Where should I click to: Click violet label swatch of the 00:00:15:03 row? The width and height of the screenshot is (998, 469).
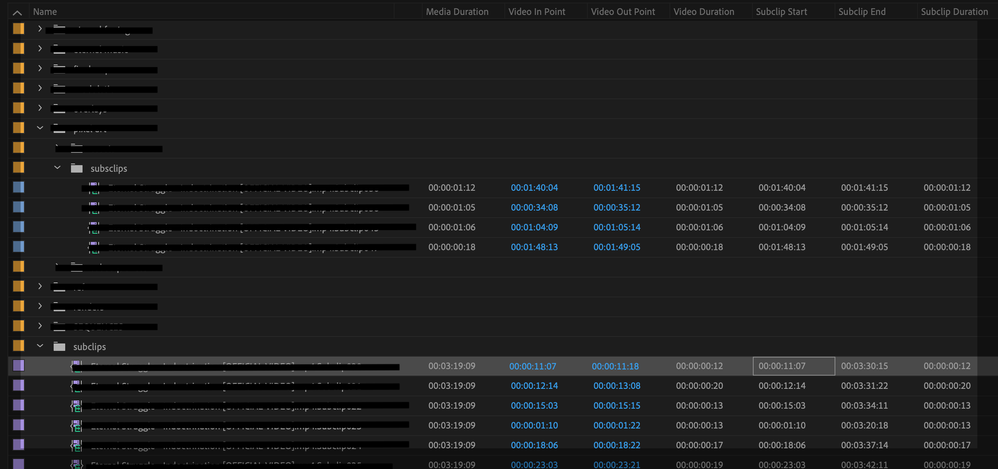click(x=18, y=405)
